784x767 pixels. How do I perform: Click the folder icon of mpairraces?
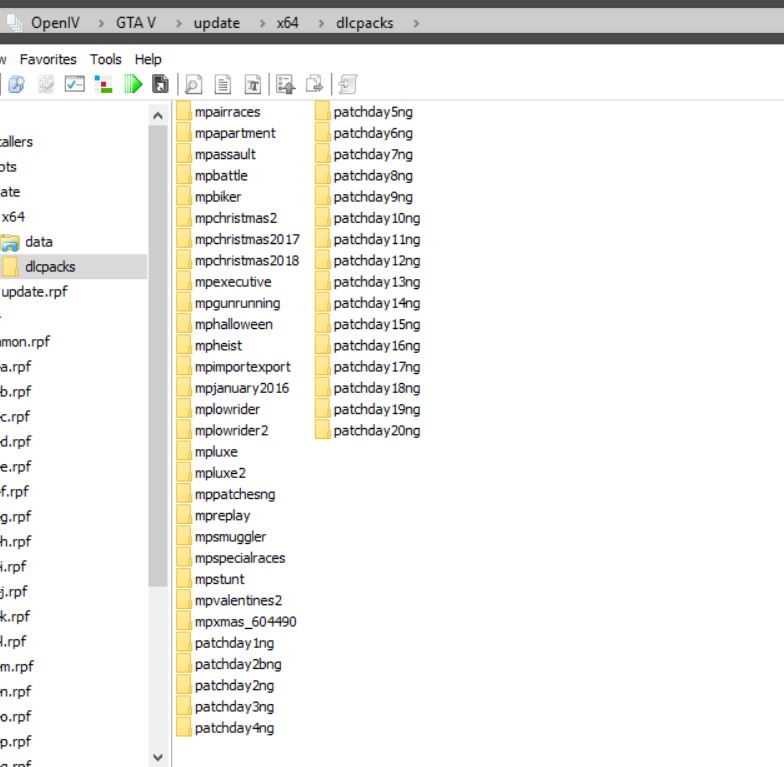(184, 112)
